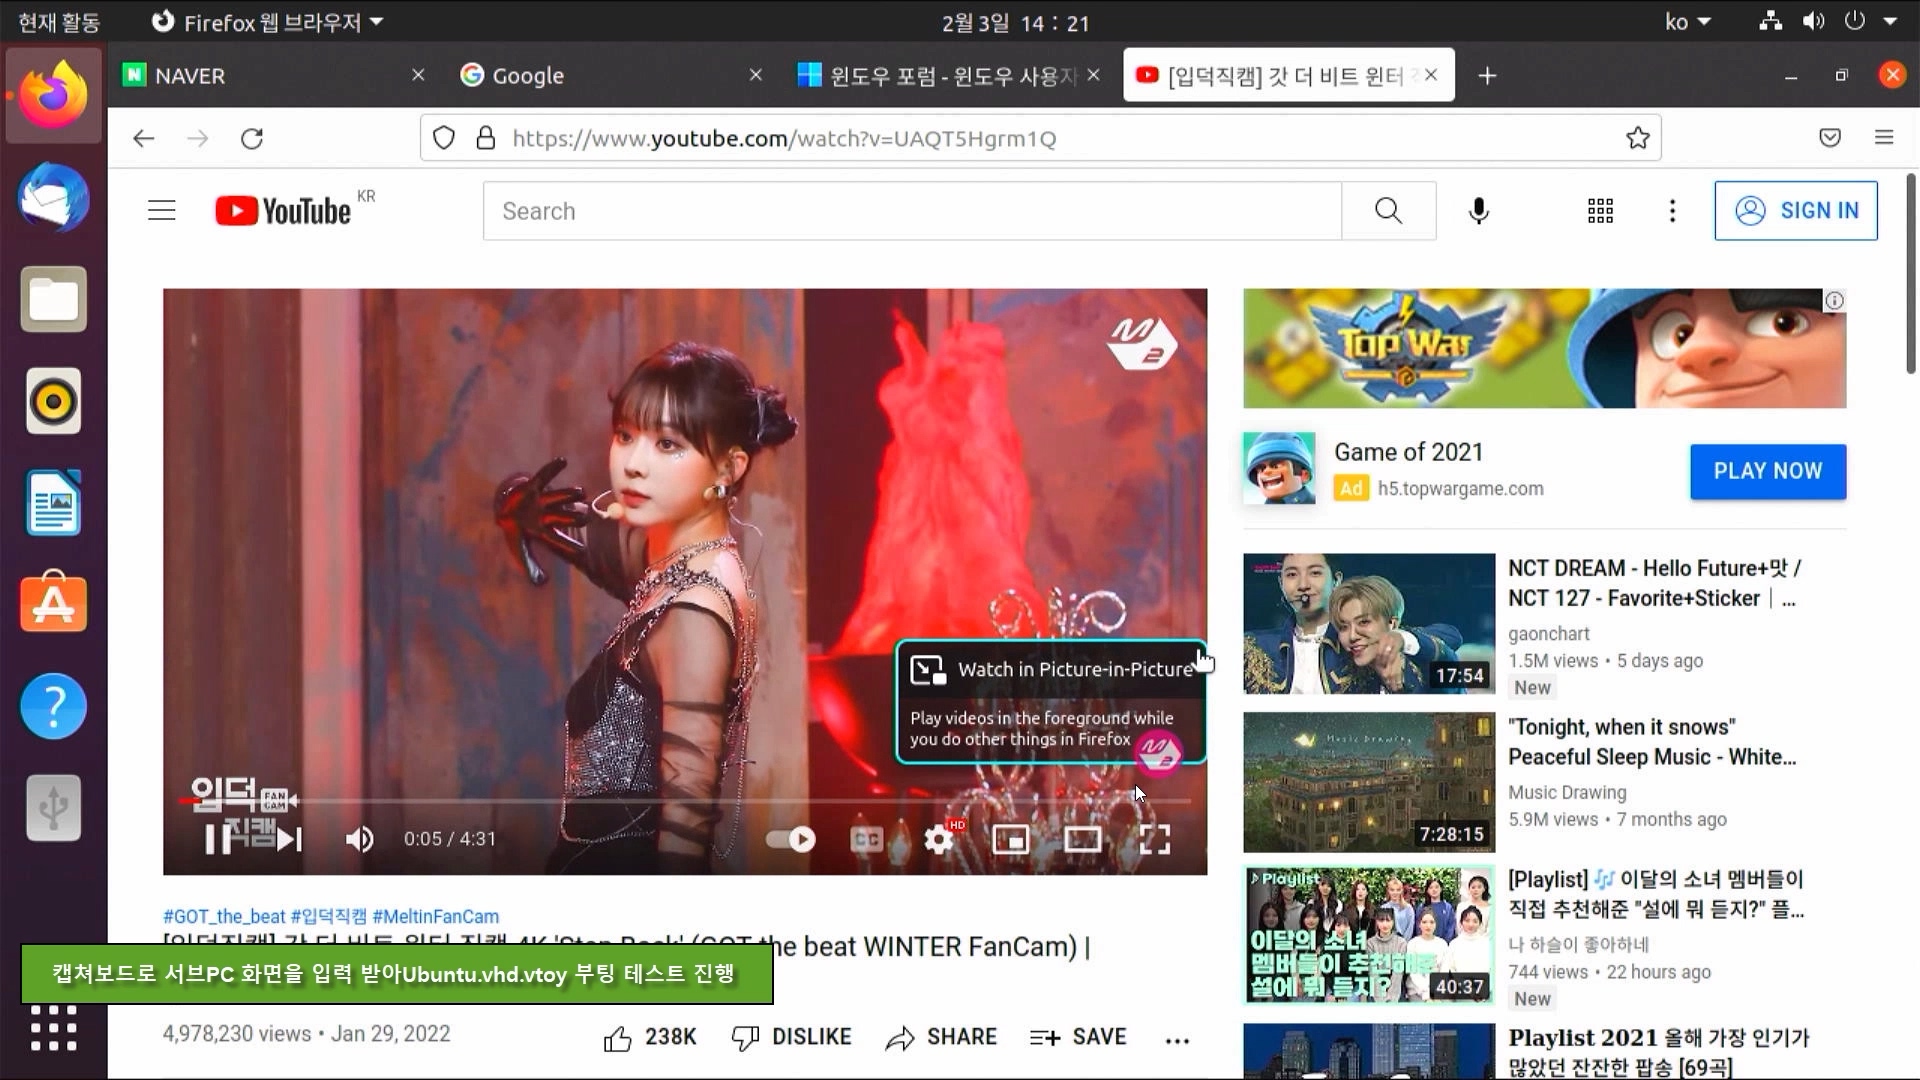Image resolution: width=1920 pixels, height=1080 pixels.
Task: Activate the miniplayer icon
Action: click(1010, 840)
